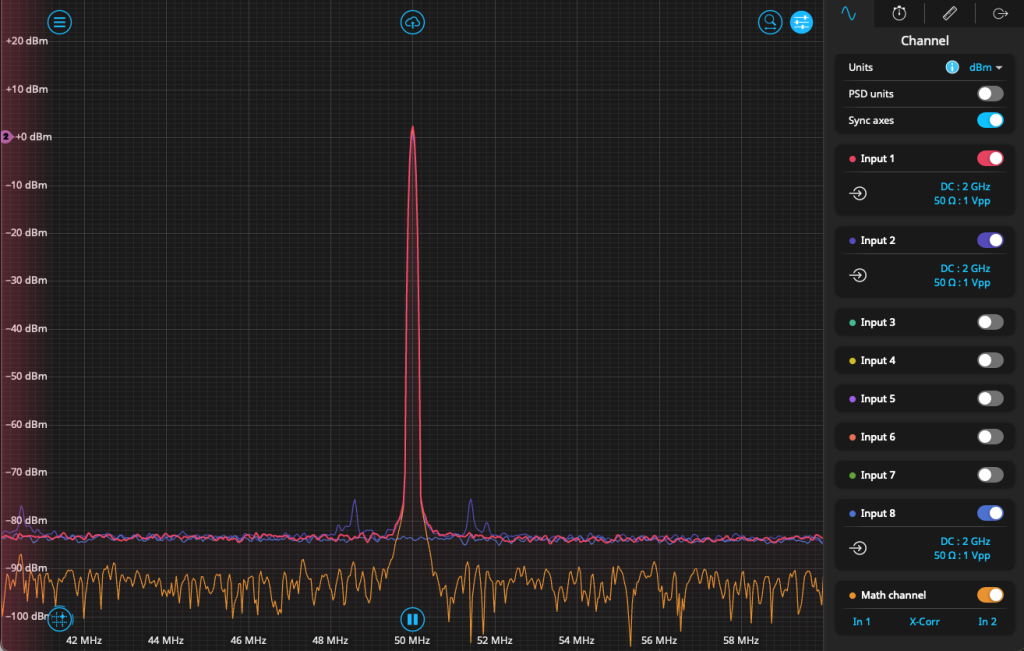The width and height of the screenshot is (1024, 651).
Task: Switch to the measurement ruler tab
Action: [x=949, y=13]
